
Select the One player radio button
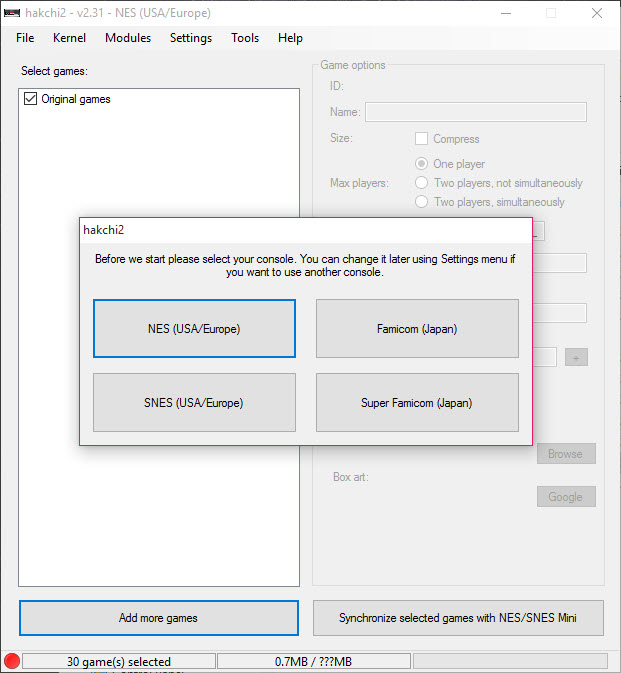click(421, 164)
